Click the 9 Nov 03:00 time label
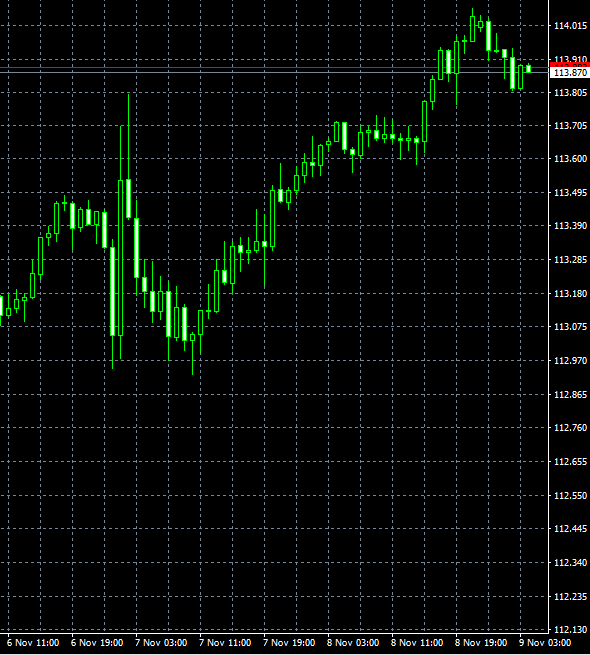The image size is (590, 655). click(x=545, y=643)
